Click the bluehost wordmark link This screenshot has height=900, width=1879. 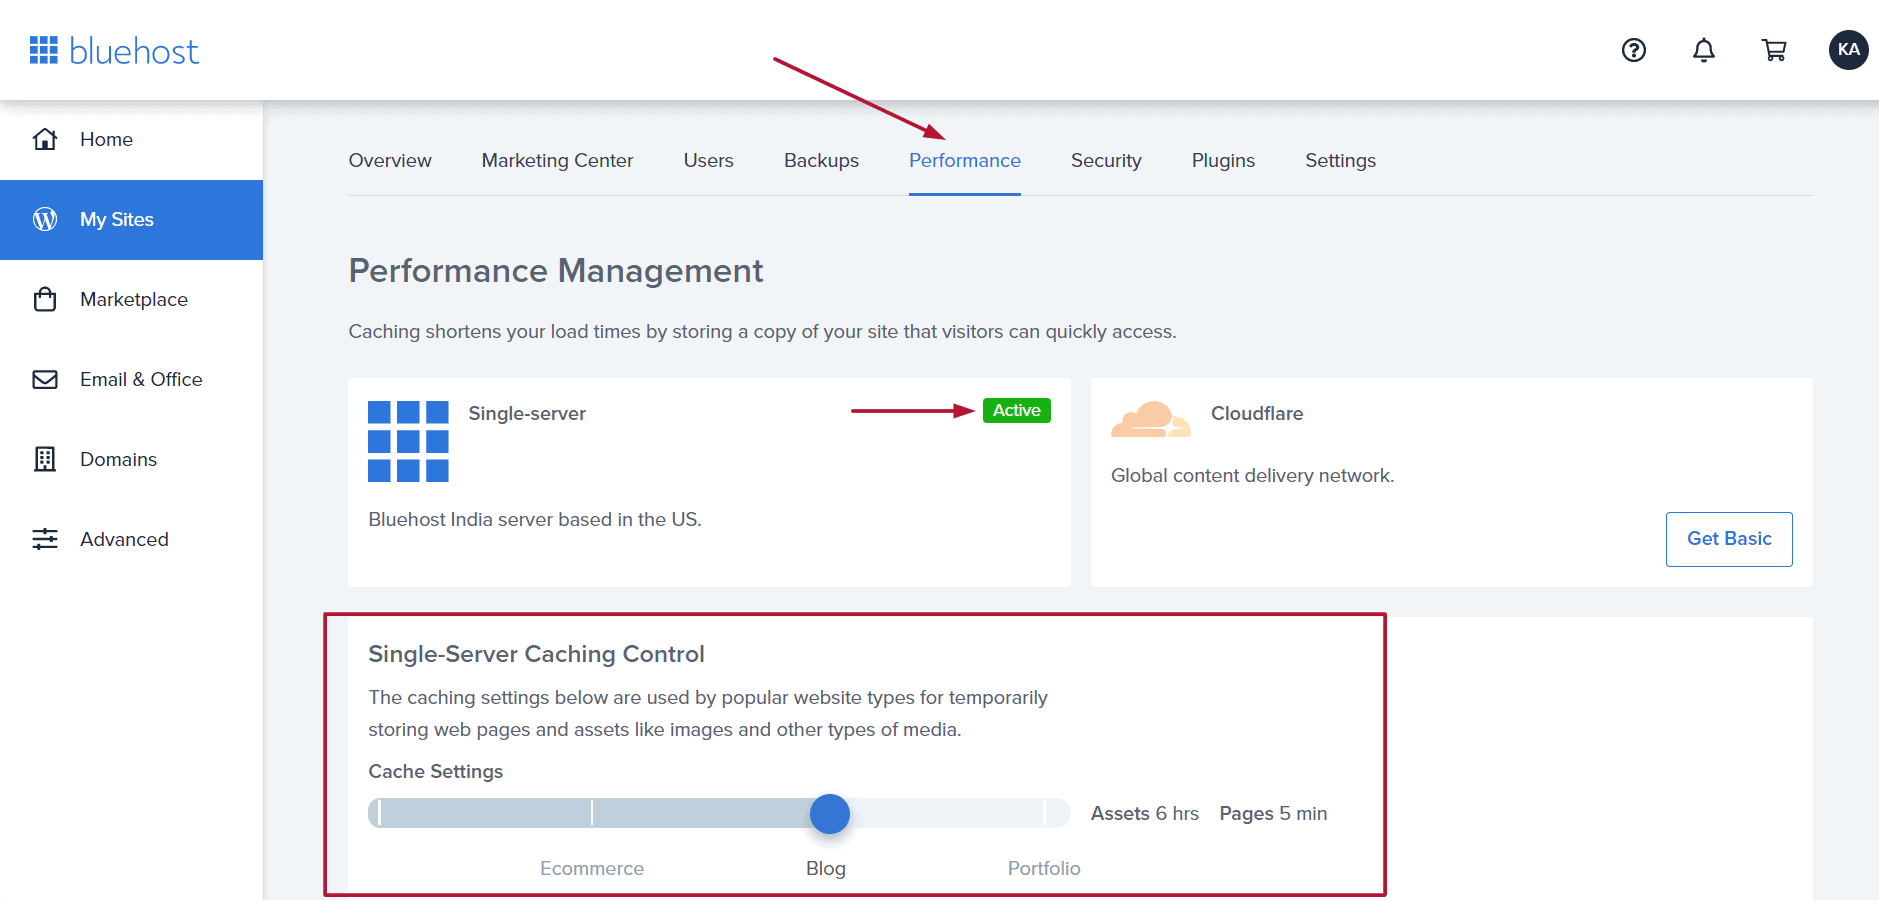coord(134,51)
